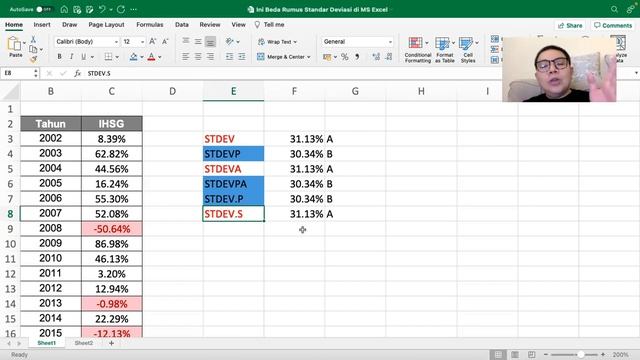Click the Center horizontally alignment icon
The width and height of the screenshot is (640, 360).
[198, 56]
